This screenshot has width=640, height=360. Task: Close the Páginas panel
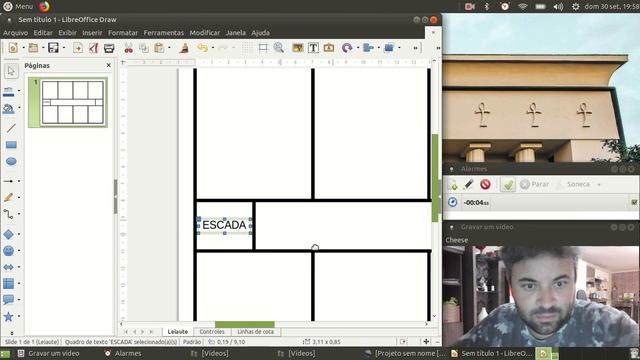pyautogui.click(x=109, y=65)
